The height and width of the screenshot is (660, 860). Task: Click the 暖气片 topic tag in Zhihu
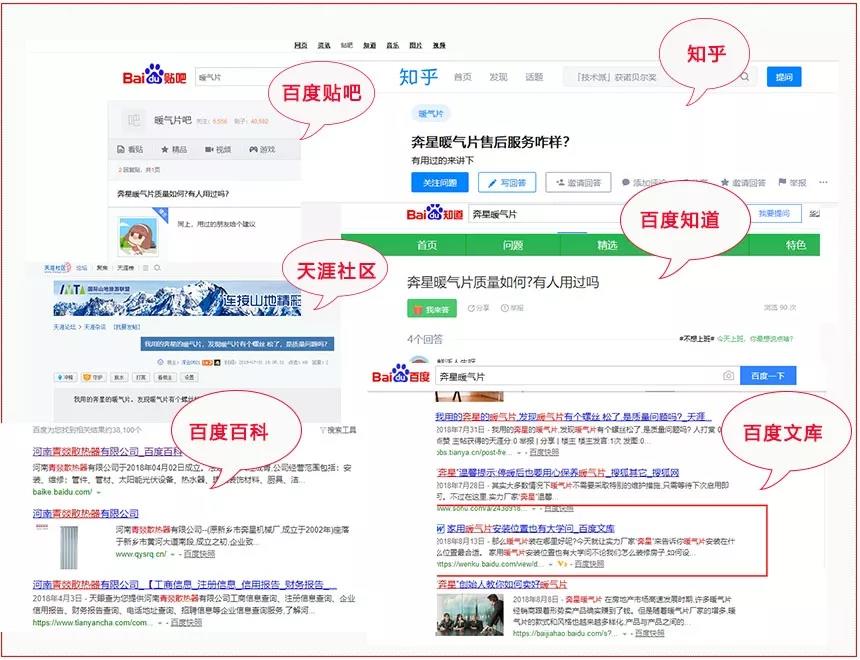[431, 114]
